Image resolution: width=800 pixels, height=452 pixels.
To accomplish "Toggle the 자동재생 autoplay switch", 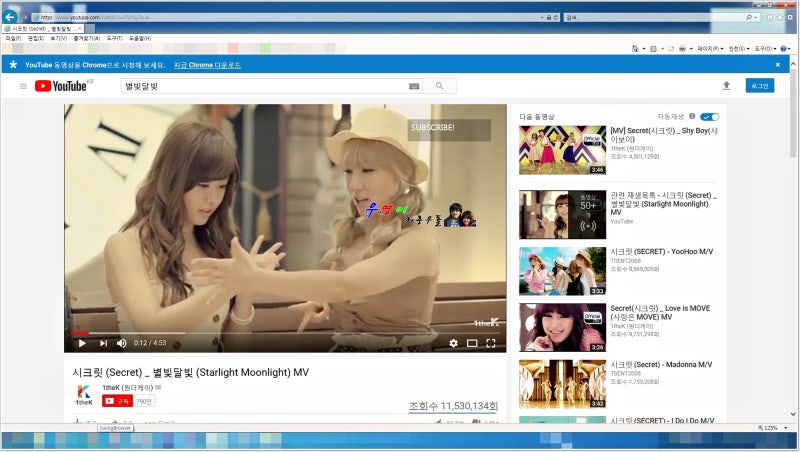I will pos(709,117).
